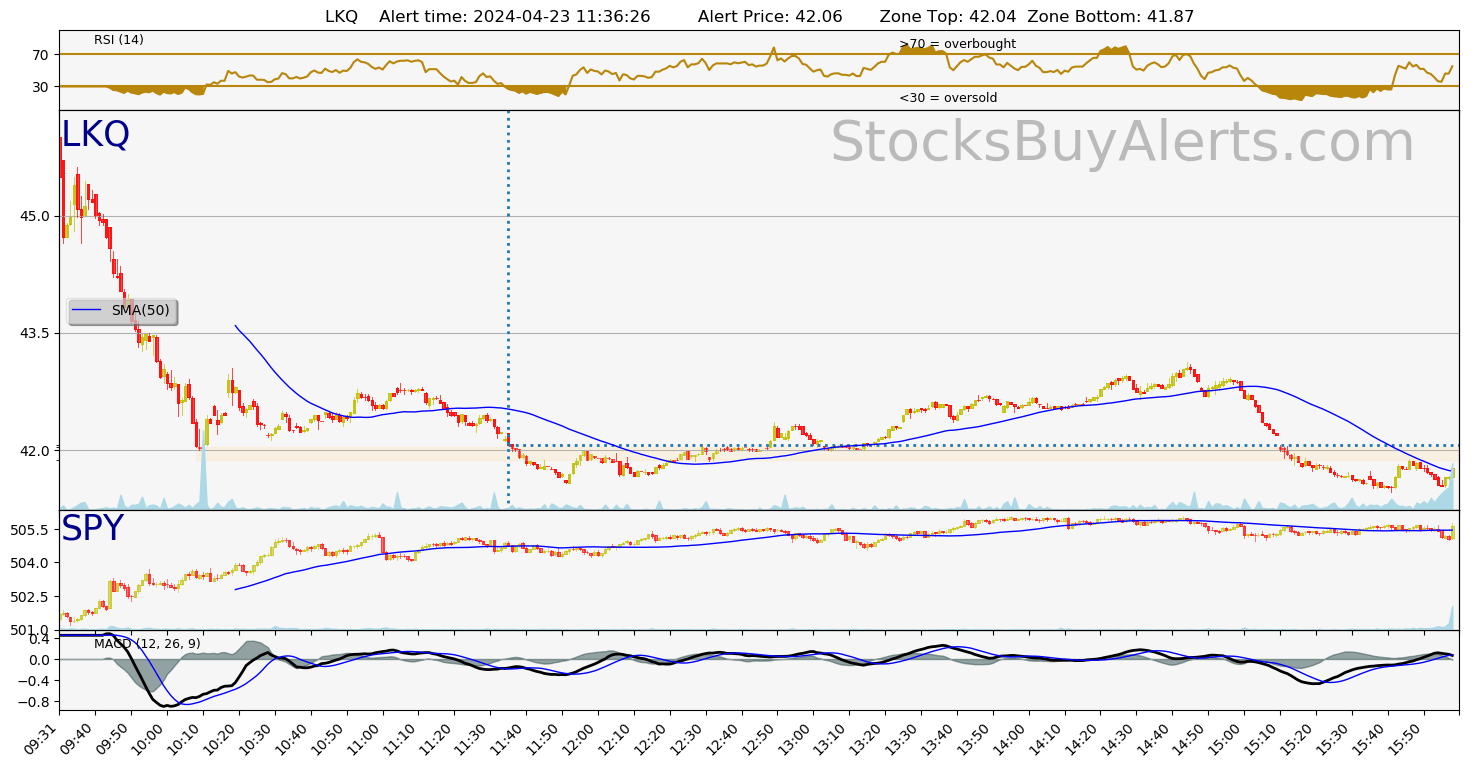Viewport: 1474px width, 768px height.
Task: Click the SMA(50) legend box
Action: click(122, 311)
